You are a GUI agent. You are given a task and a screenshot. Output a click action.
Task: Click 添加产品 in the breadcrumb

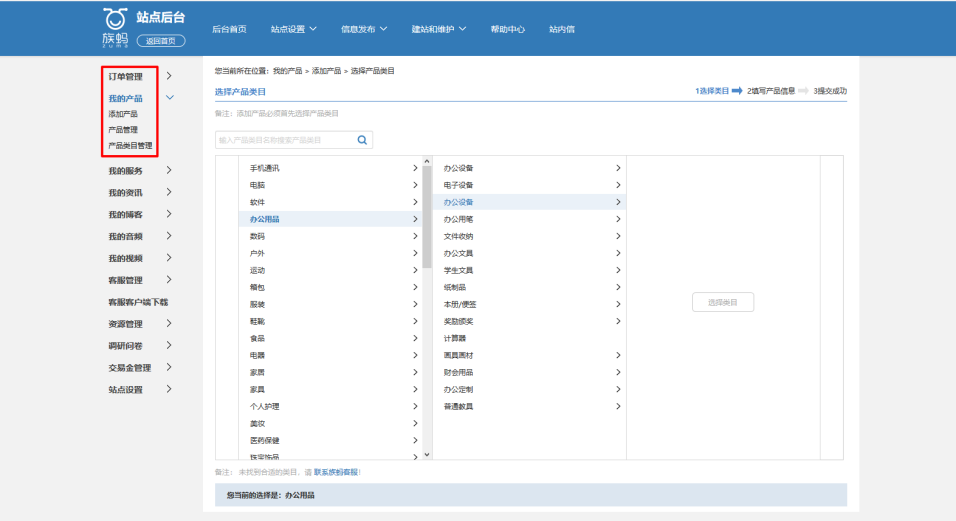[326, 71]
